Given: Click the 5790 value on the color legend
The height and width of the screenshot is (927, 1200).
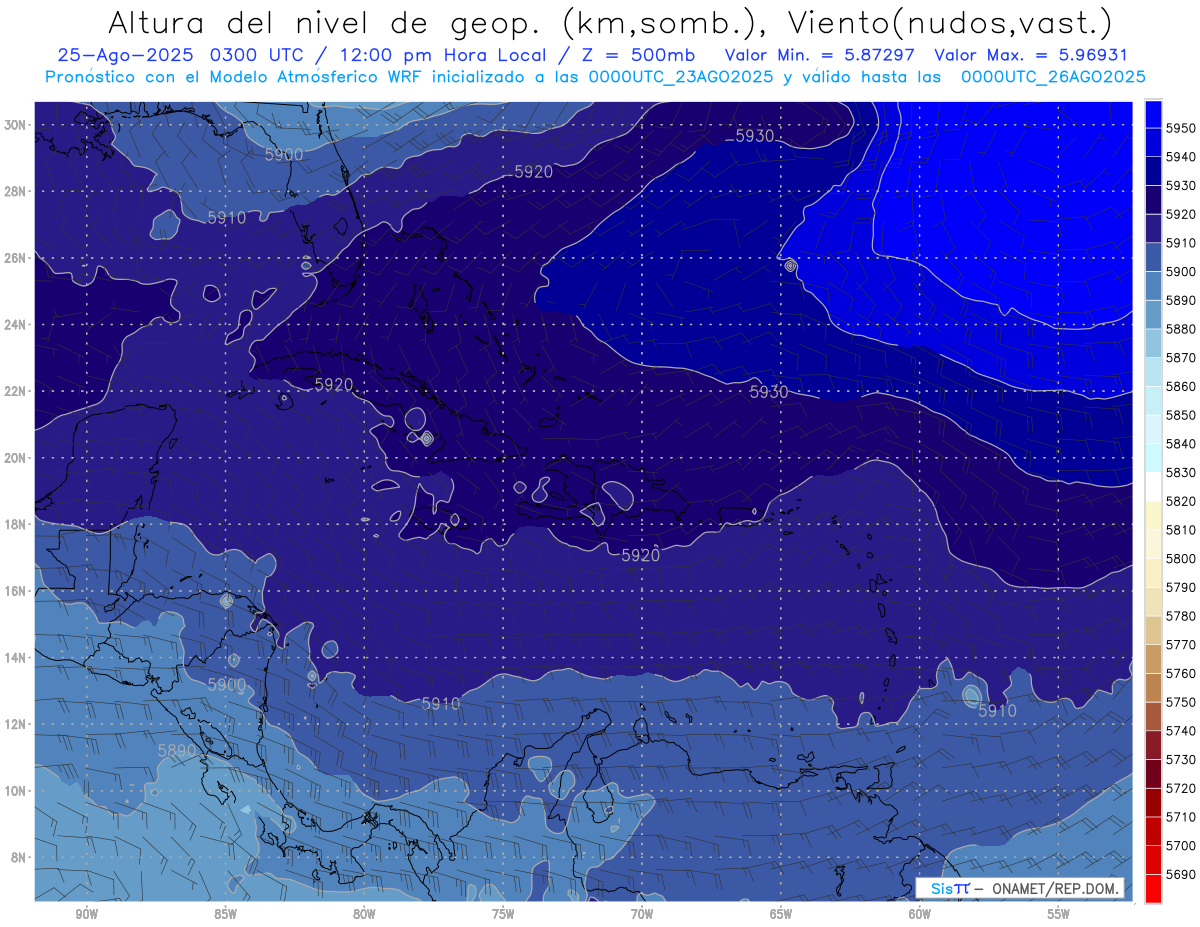Looking at the screenshot, I should 1181,587.
